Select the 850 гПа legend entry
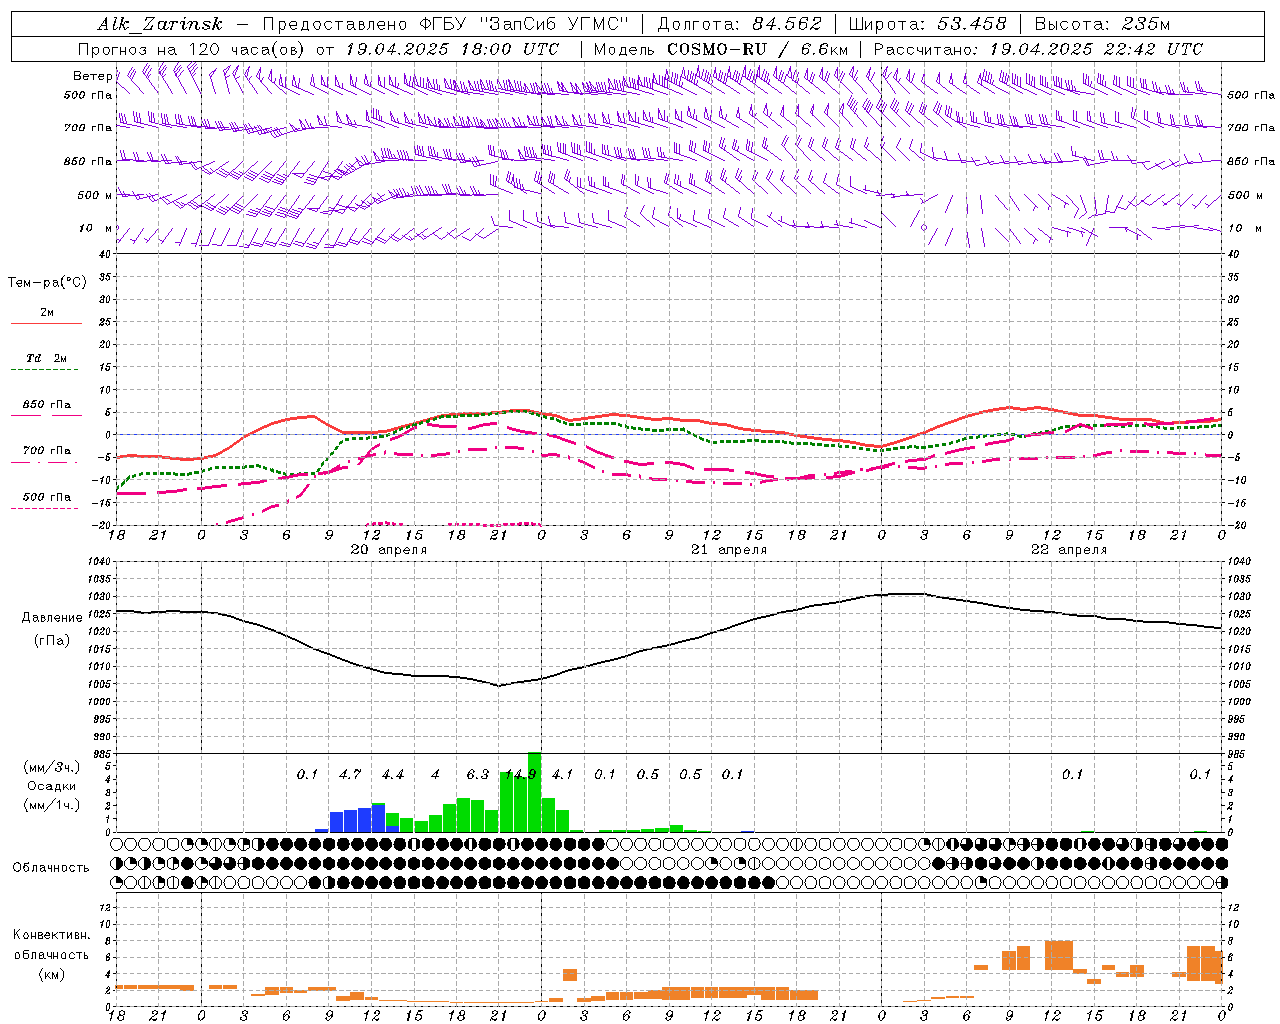This screenshot has width=1280, height=1024. pos(46,409)
